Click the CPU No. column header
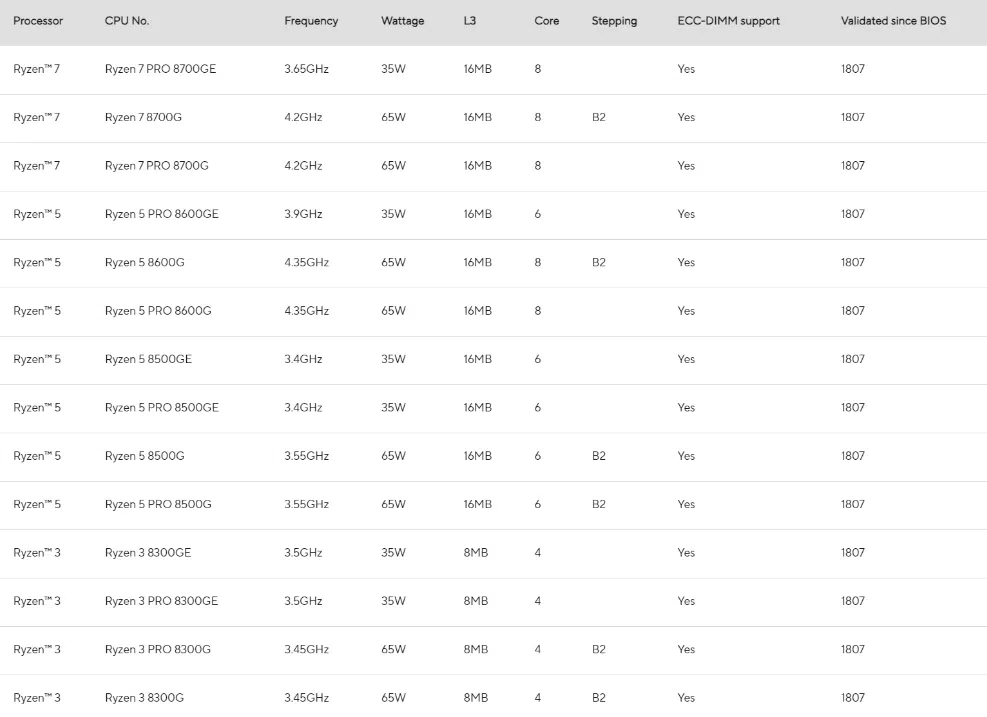The height and width of the screenshot is (717, 987). click(127, 21)
